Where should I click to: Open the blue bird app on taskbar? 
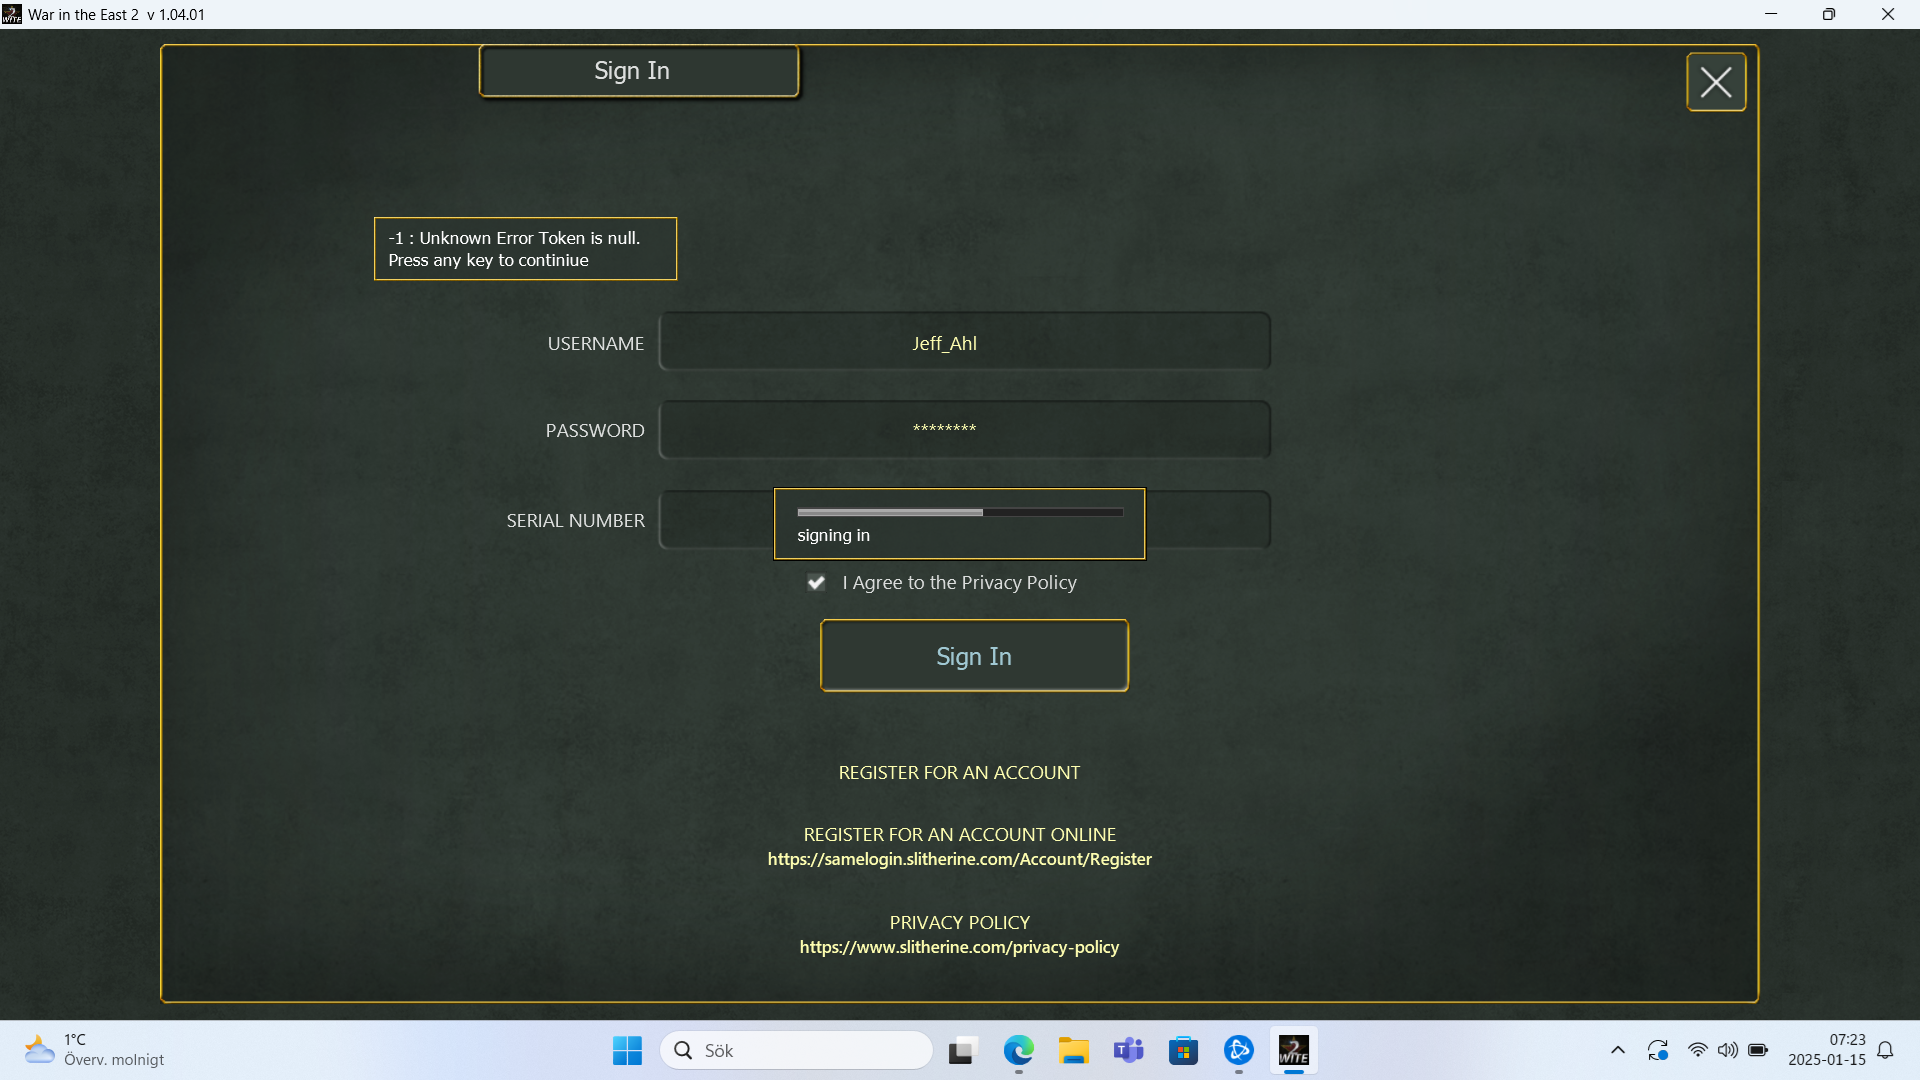(x=1239, y=1050)
